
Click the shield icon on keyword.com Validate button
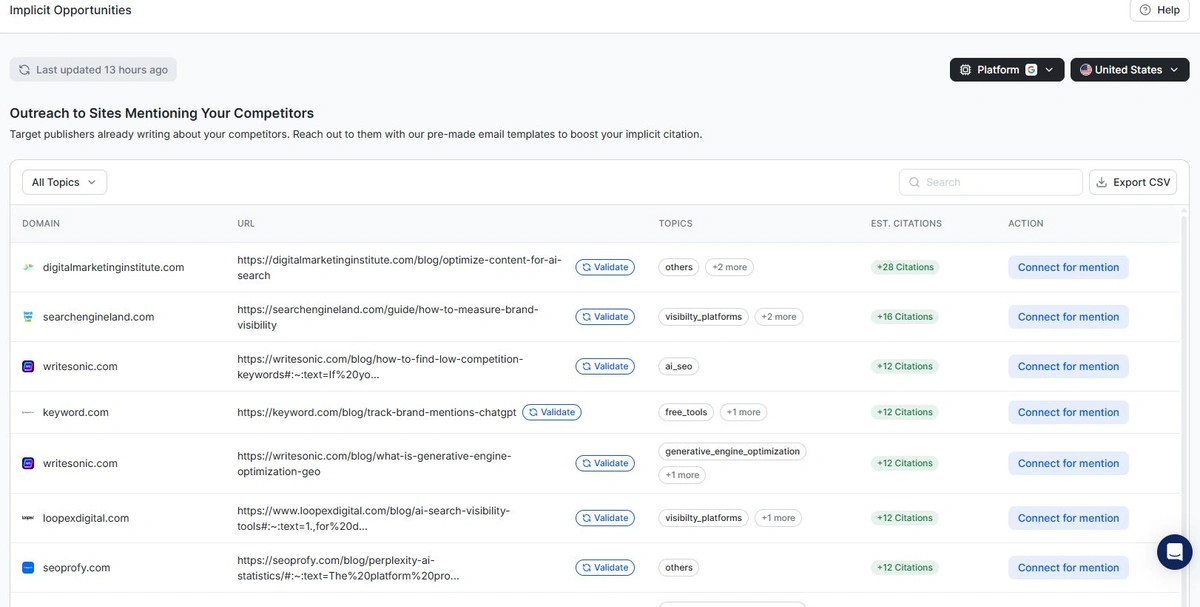point(533,411)
